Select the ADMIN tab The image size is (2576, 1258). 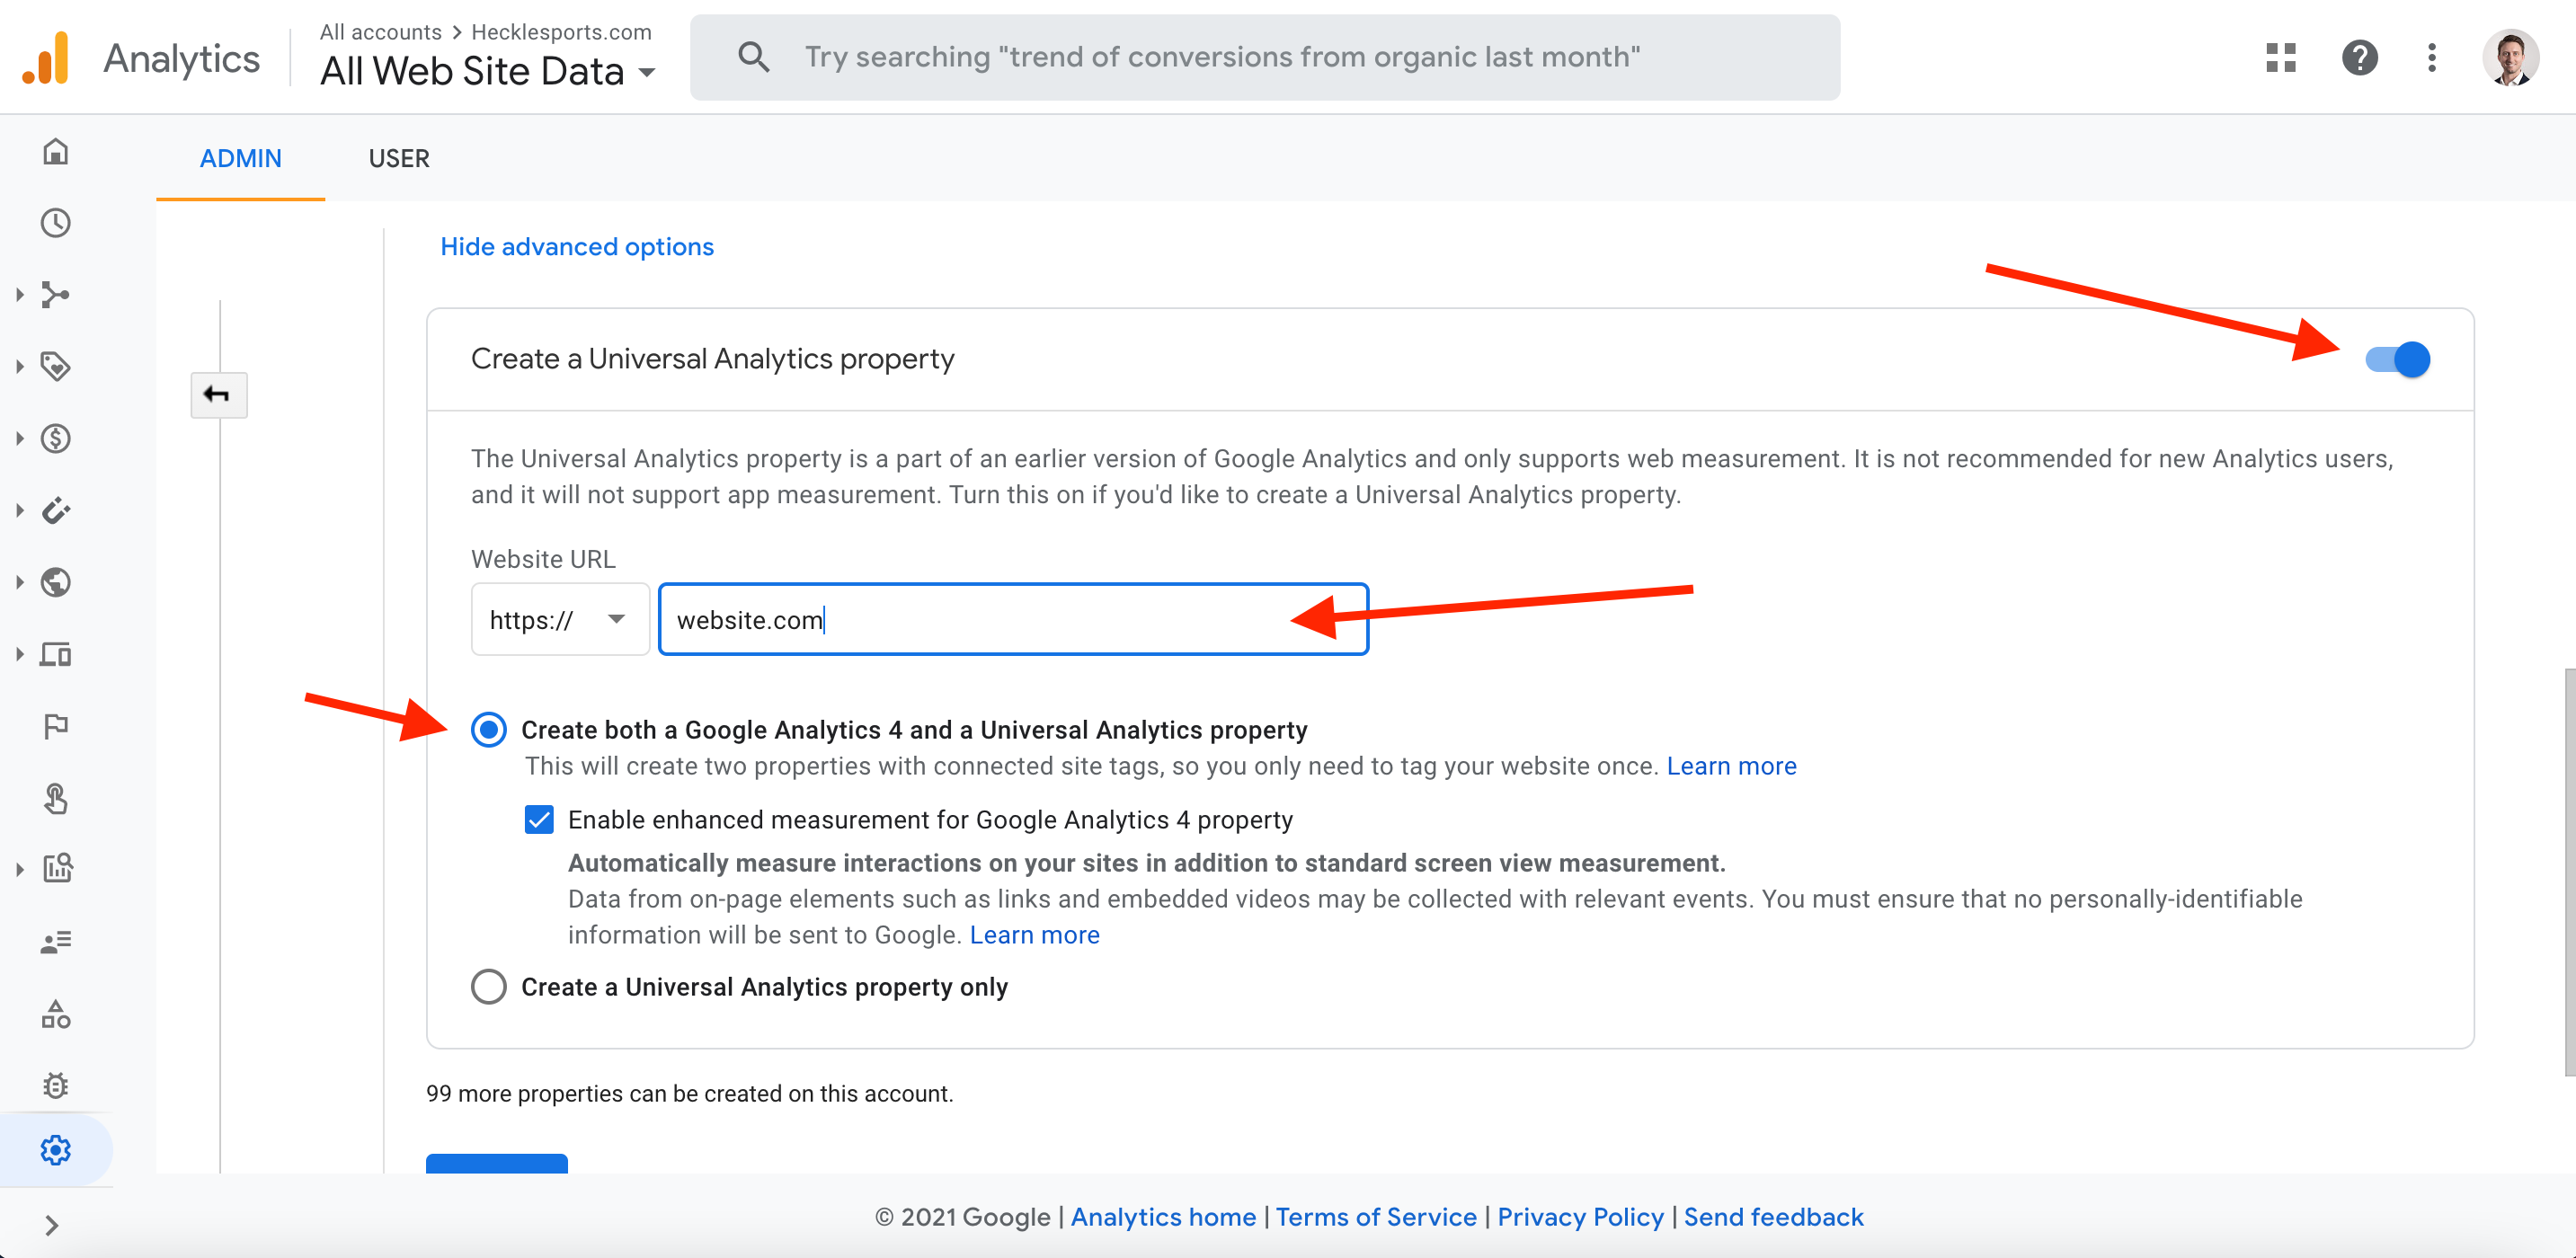[240, 159]
